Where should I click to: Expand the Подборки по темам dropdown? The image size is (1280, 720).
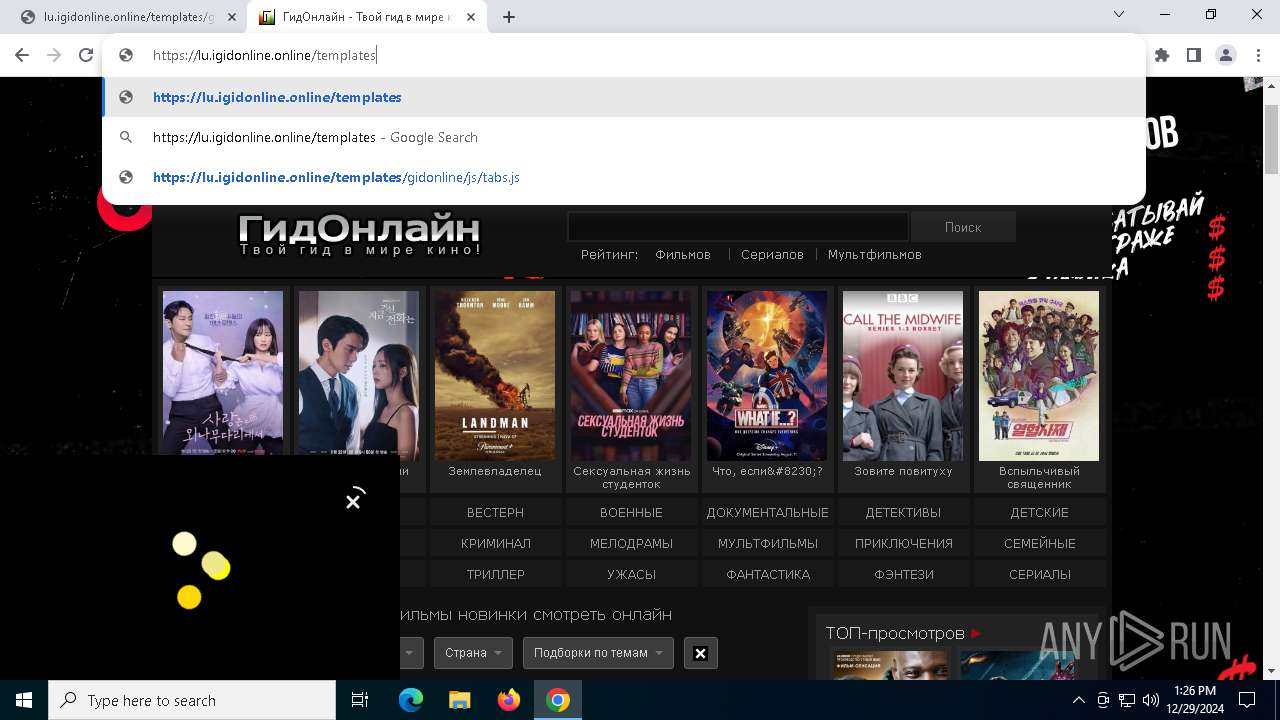(x=598, y=653)
